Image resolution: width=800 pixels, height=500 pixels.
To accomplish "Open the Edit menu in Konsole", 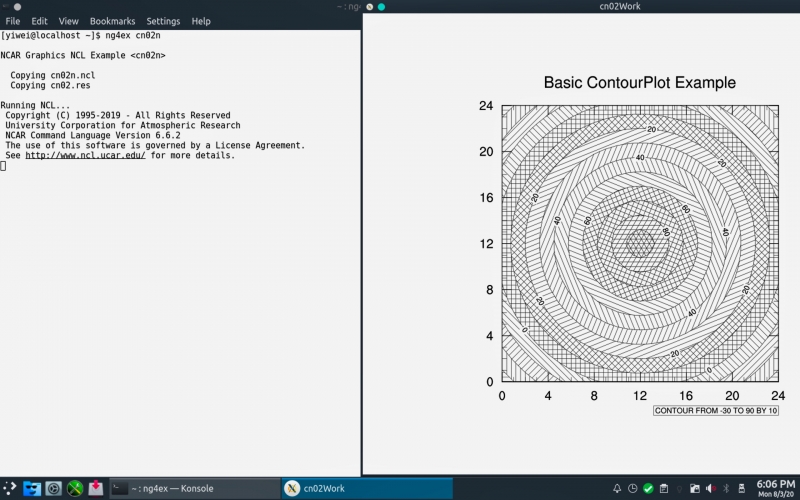I will (39, 21).
